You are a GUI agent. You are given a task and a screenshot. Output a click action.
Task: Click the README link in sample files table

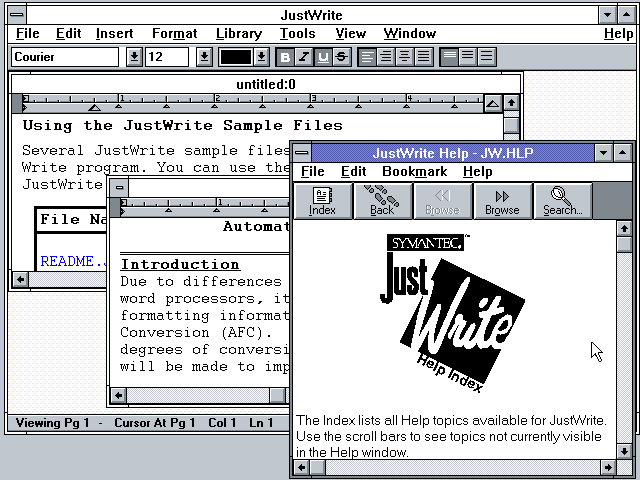(73, 261)
